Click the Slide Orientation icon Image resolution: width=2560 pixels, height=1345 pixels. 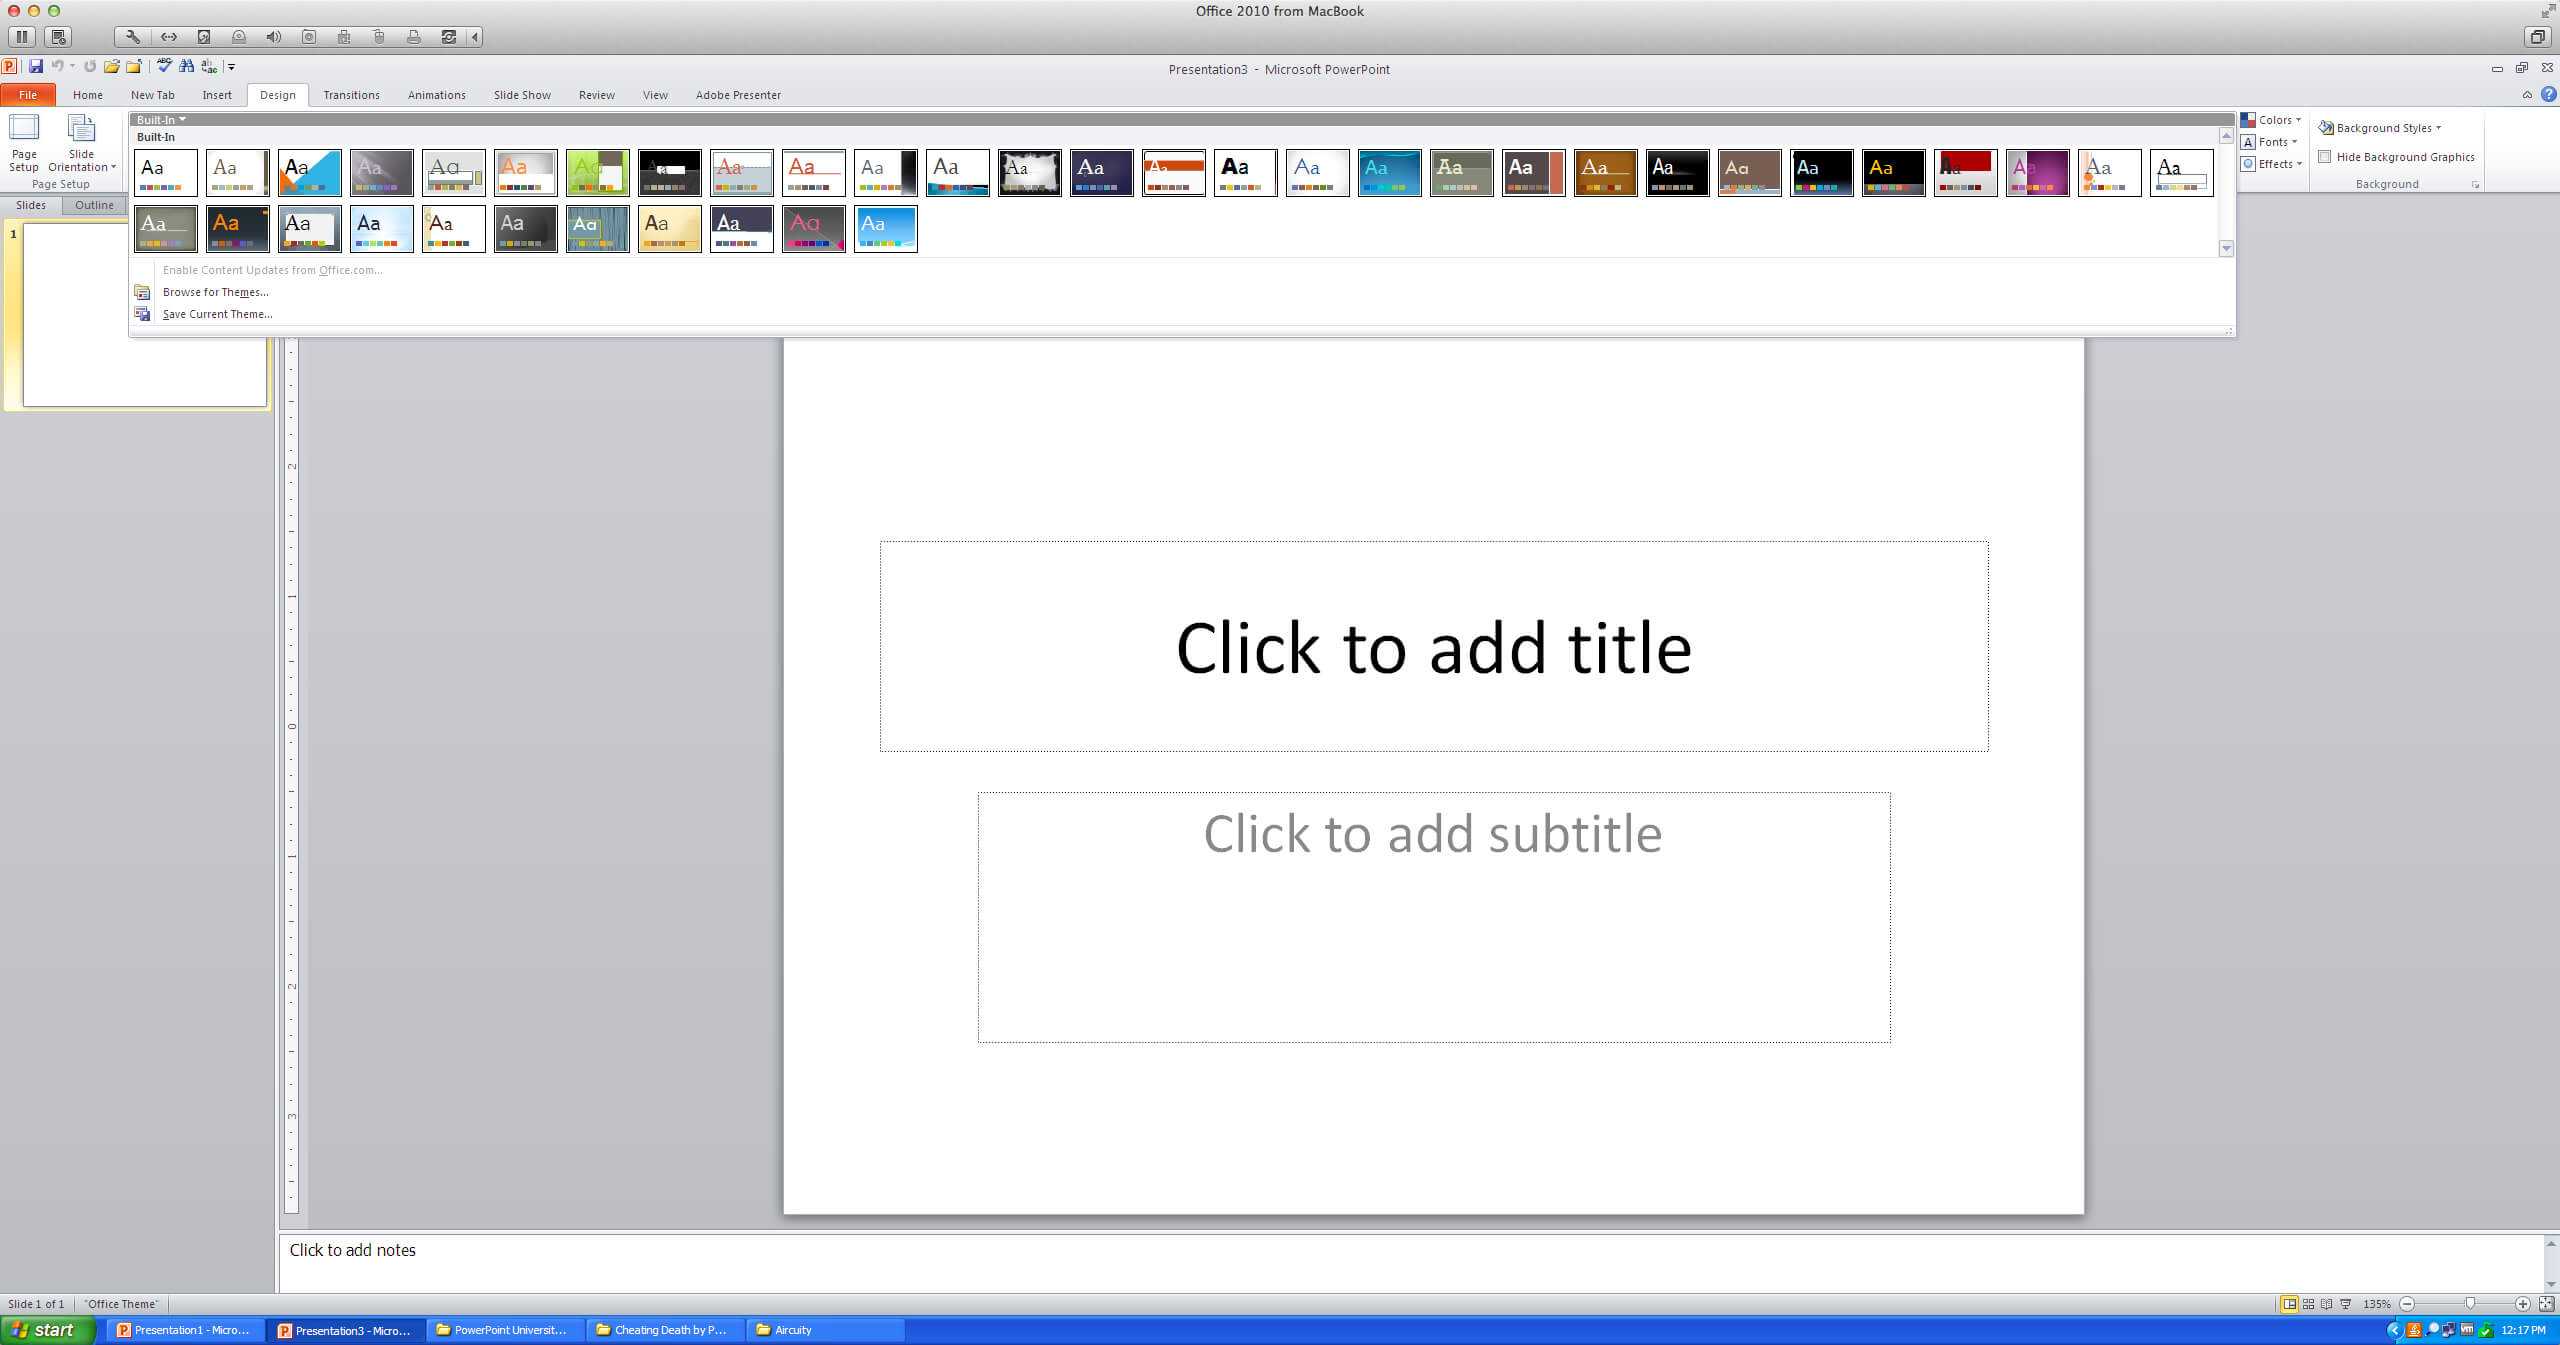pos(80,129)
